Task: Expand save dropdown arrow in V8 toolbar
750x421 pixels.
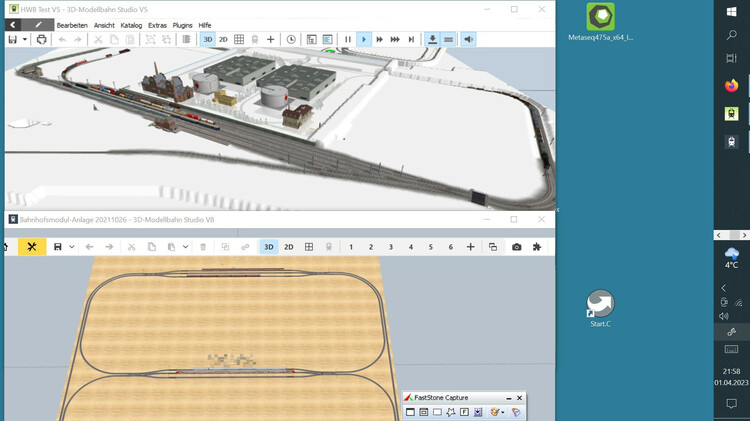Action: (72, 247)
